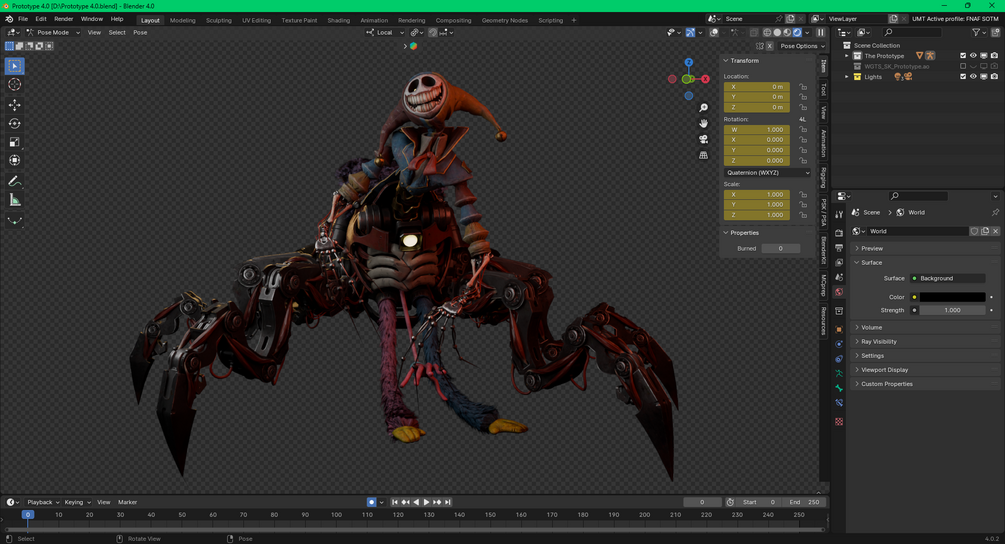Expand the Ray Visibility panel
This screenshot has height=544, width=1005.
tap(880, 342)
